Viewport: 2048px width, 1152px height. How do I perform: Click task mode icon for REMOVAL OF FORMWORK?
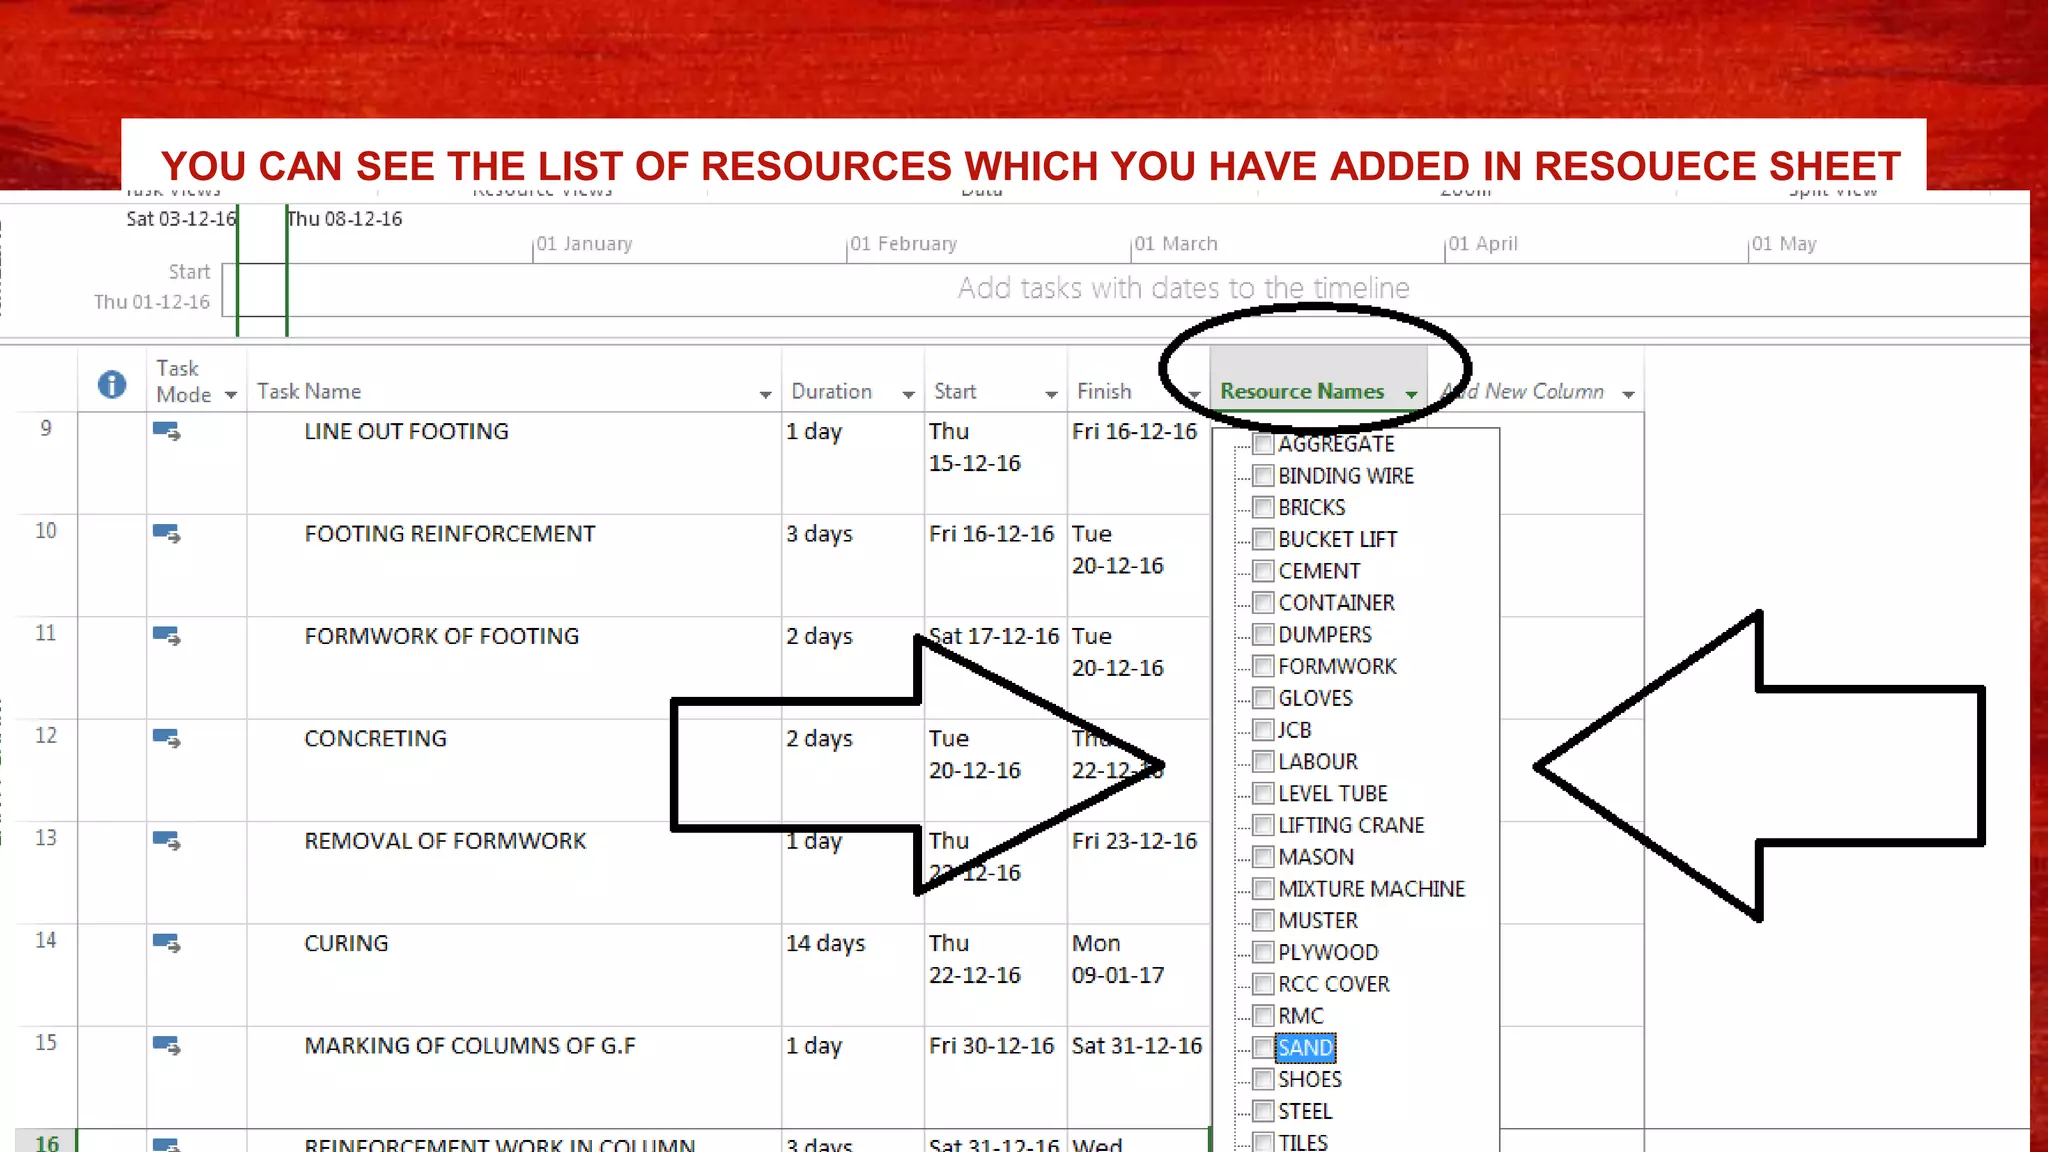166,841
